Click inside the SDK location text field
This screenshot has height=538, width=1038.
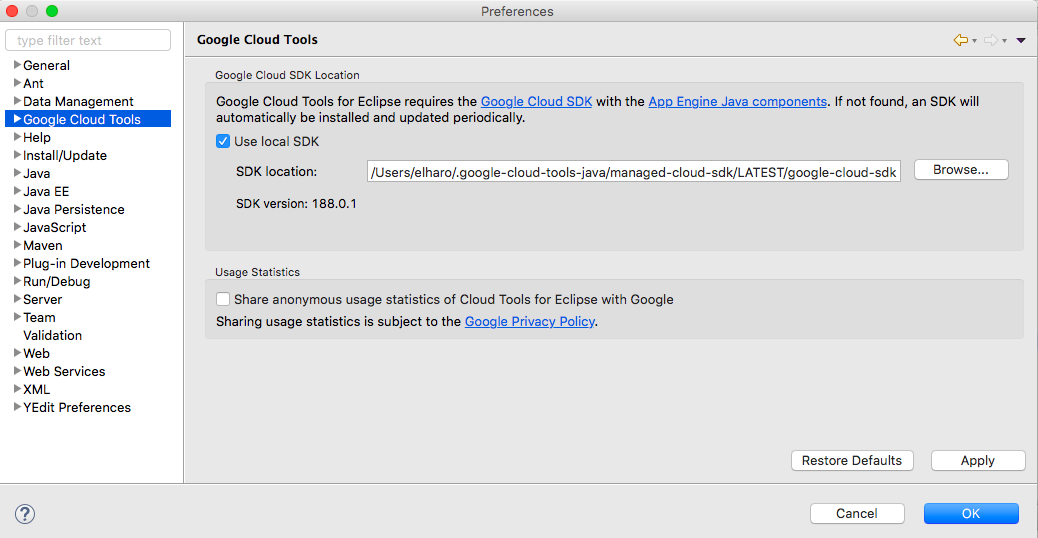(634, 172)
